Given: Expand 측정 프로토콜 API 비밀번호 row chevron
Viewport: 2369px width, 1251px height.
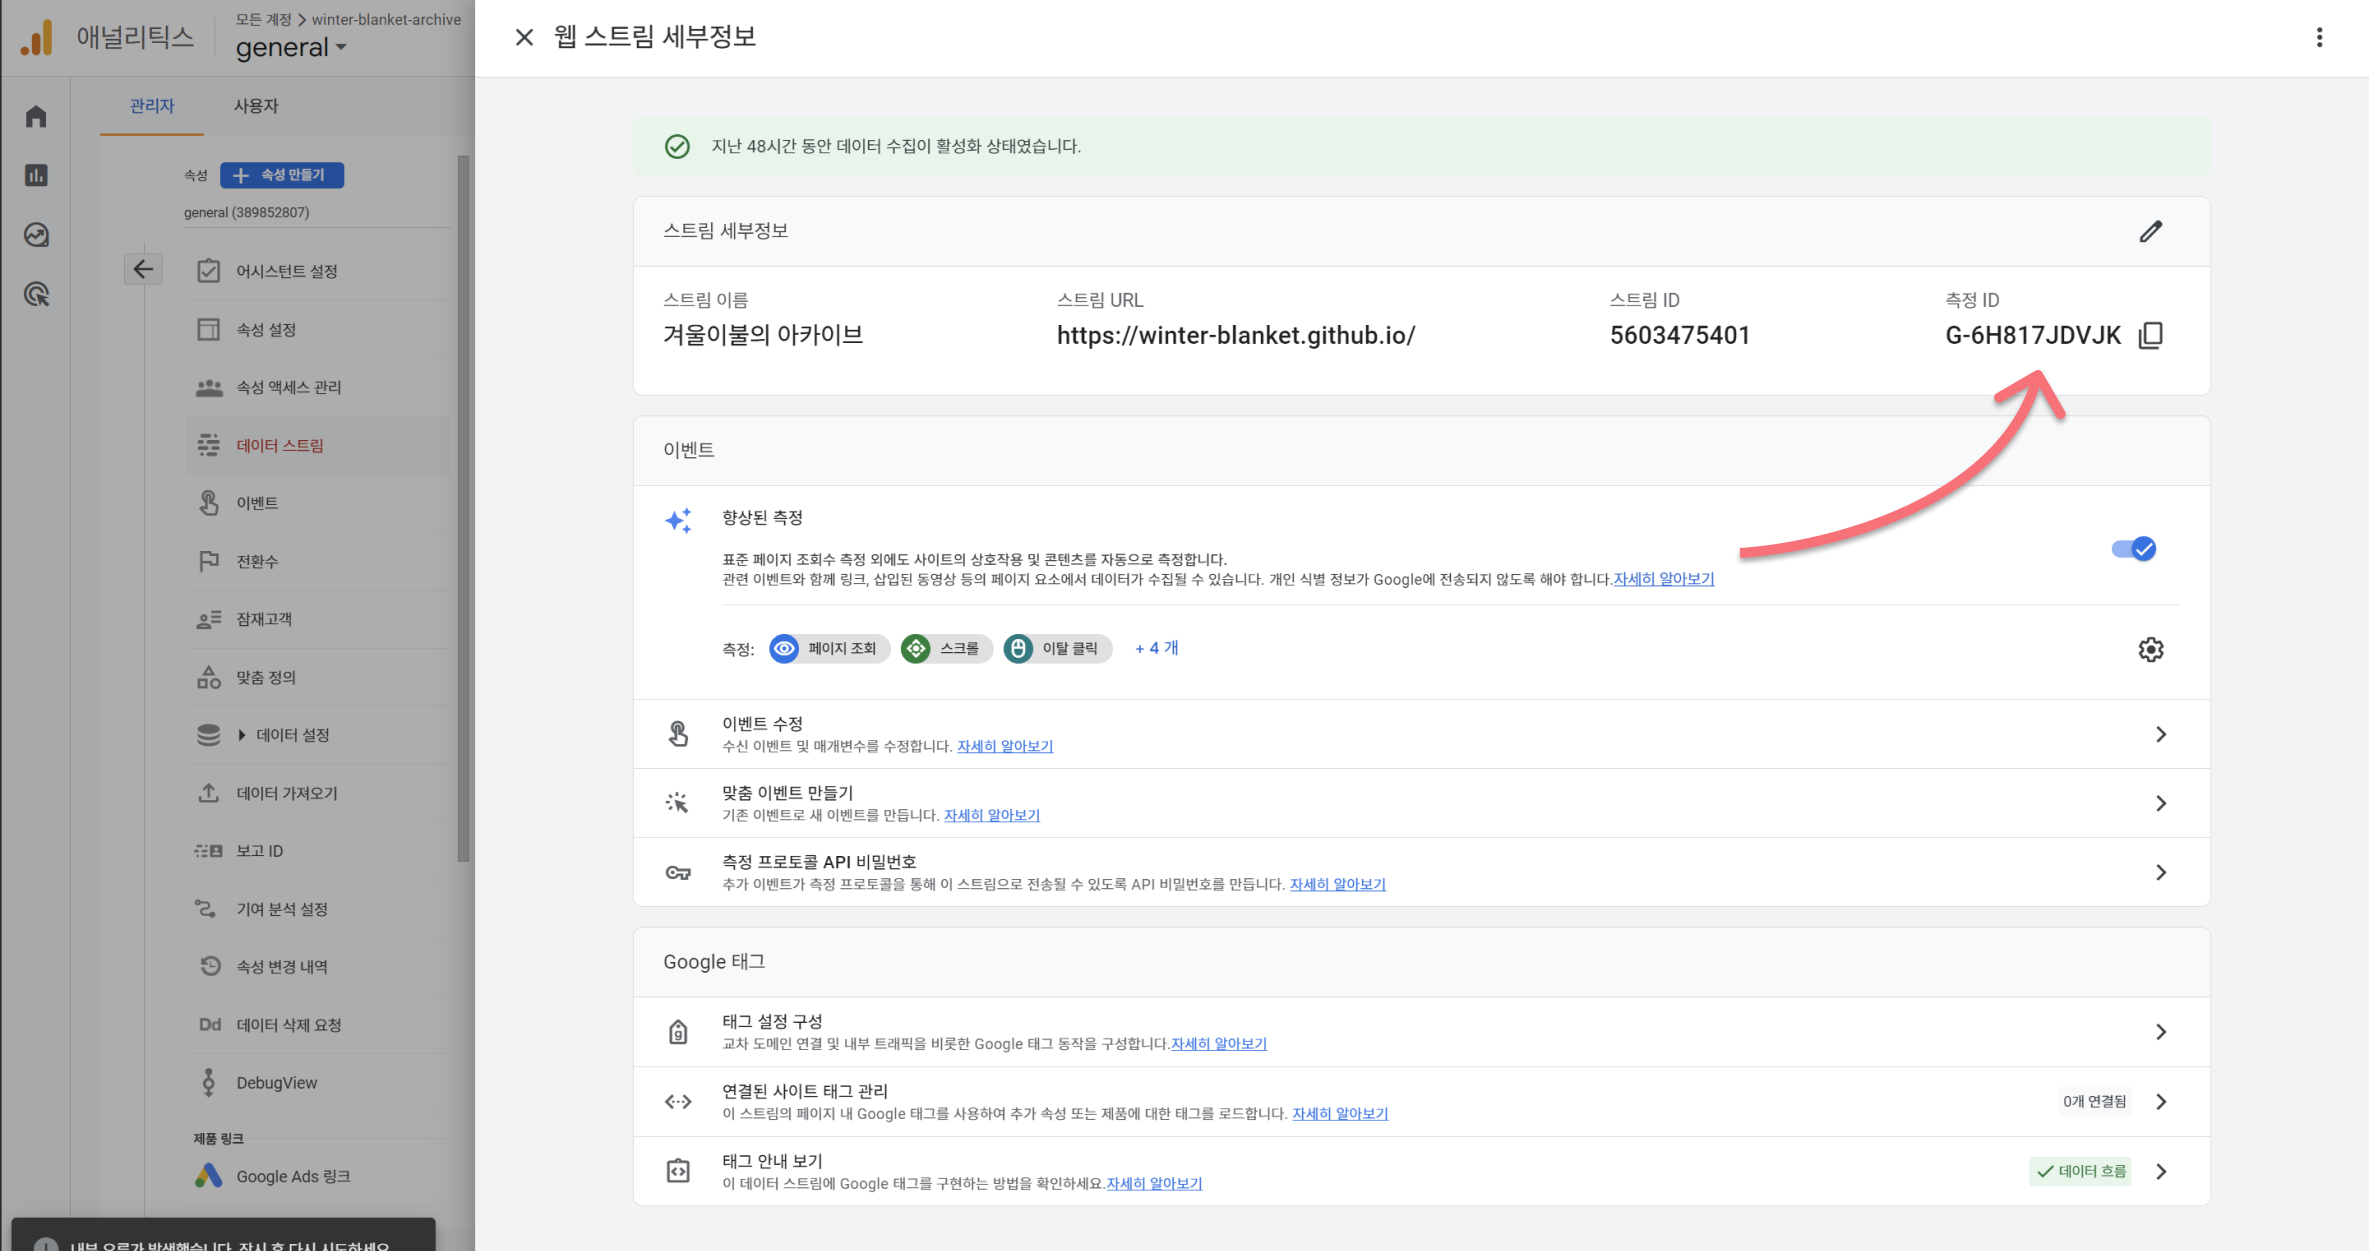Looking at the screenshot, I should tap(2161, 872).
